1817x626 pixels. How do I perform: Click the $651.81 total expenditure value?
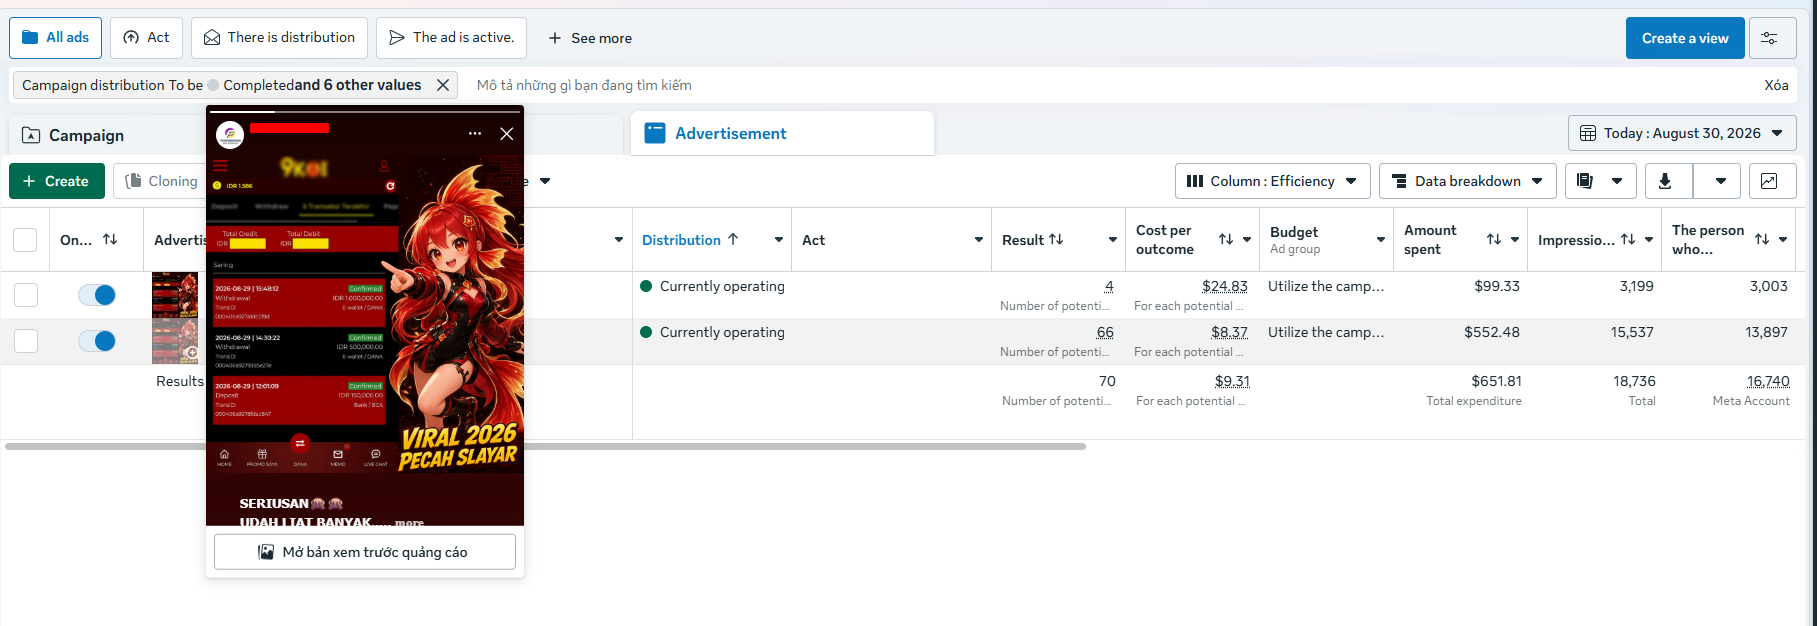pyautogui.click(x=1496, y=381)
